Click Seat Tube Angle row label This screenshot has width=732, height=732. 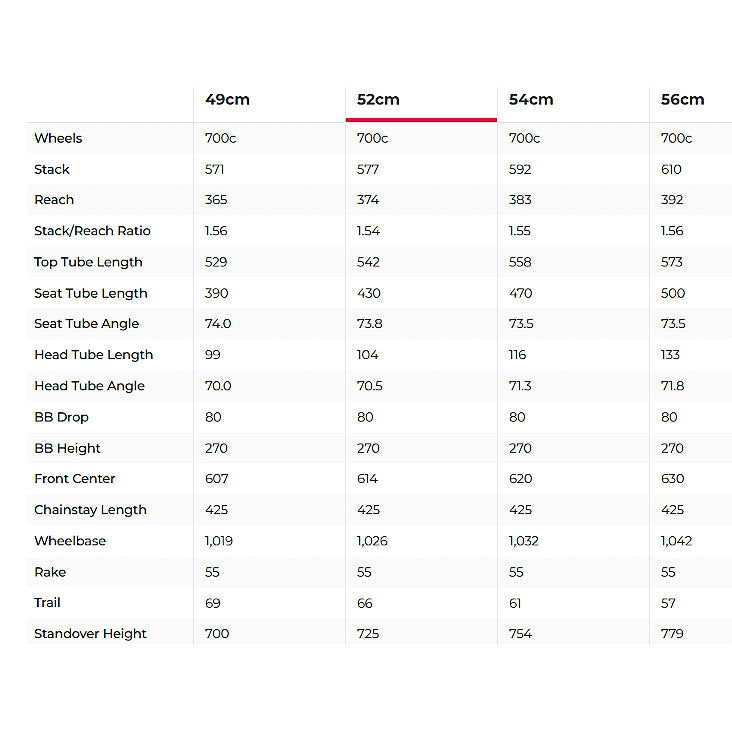click(86, 324)
